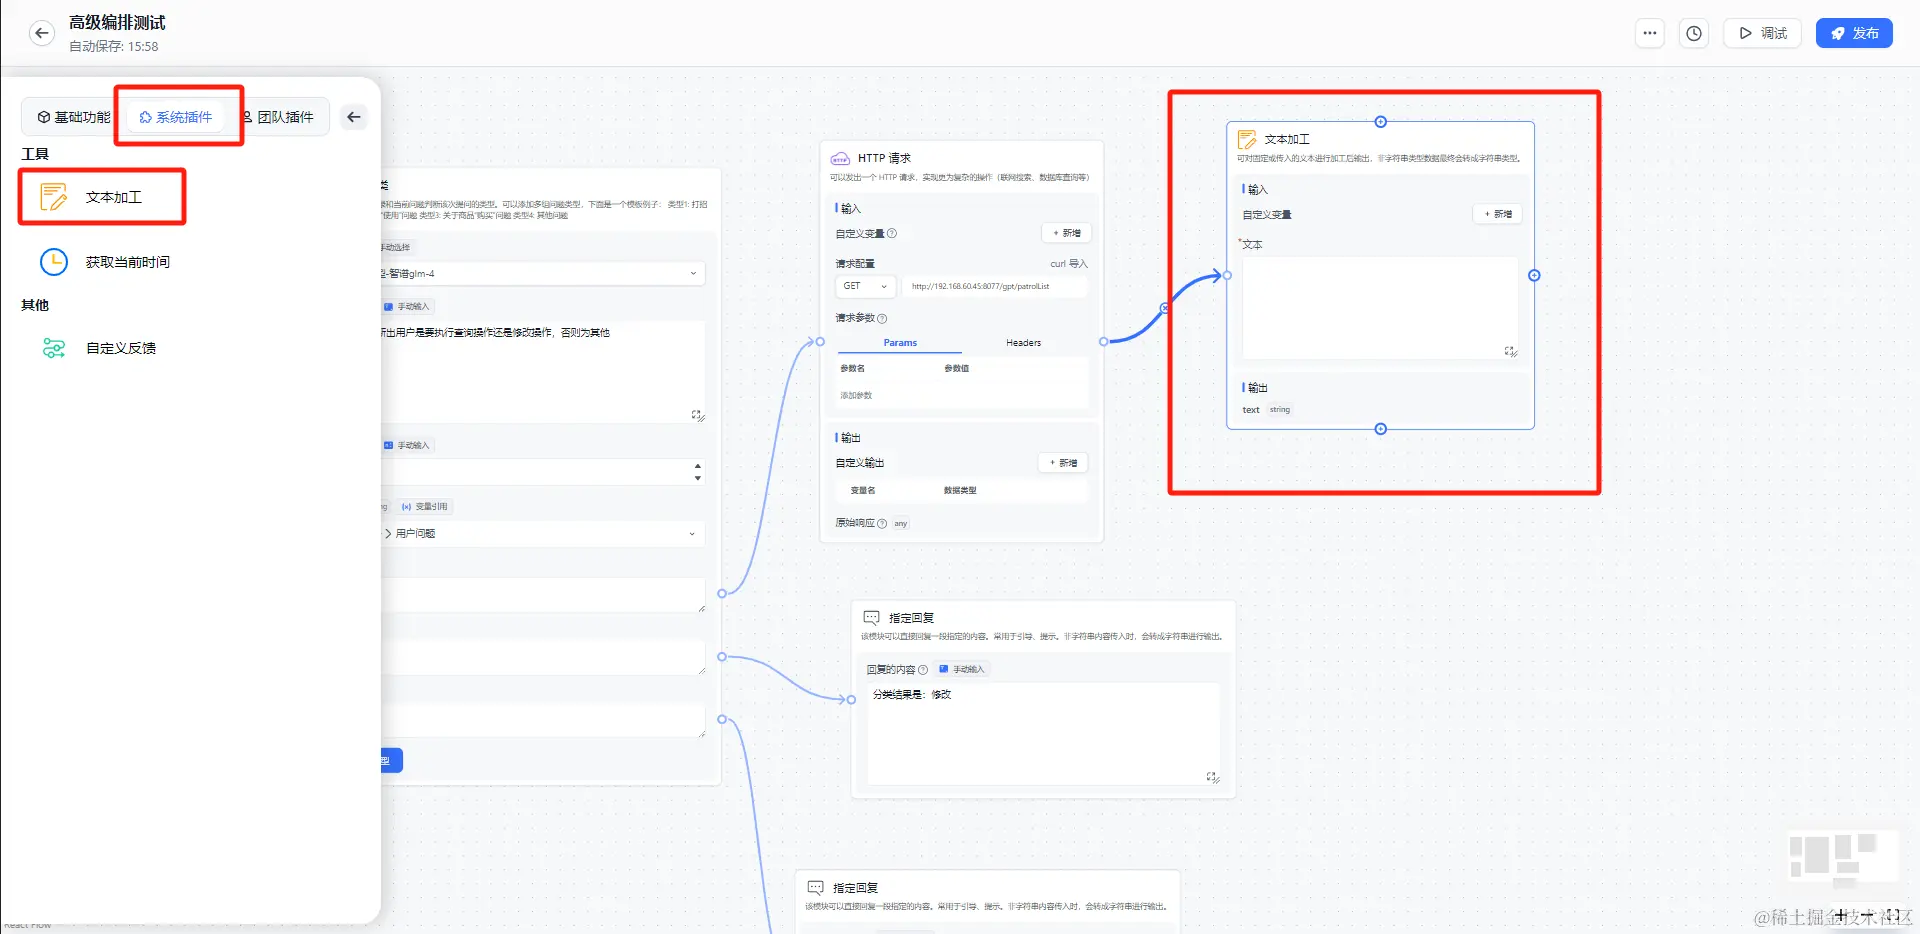This screenshot has width=1920, height=934.
Task: Click the 手动输入 tag above the number field
Action: 408,445
